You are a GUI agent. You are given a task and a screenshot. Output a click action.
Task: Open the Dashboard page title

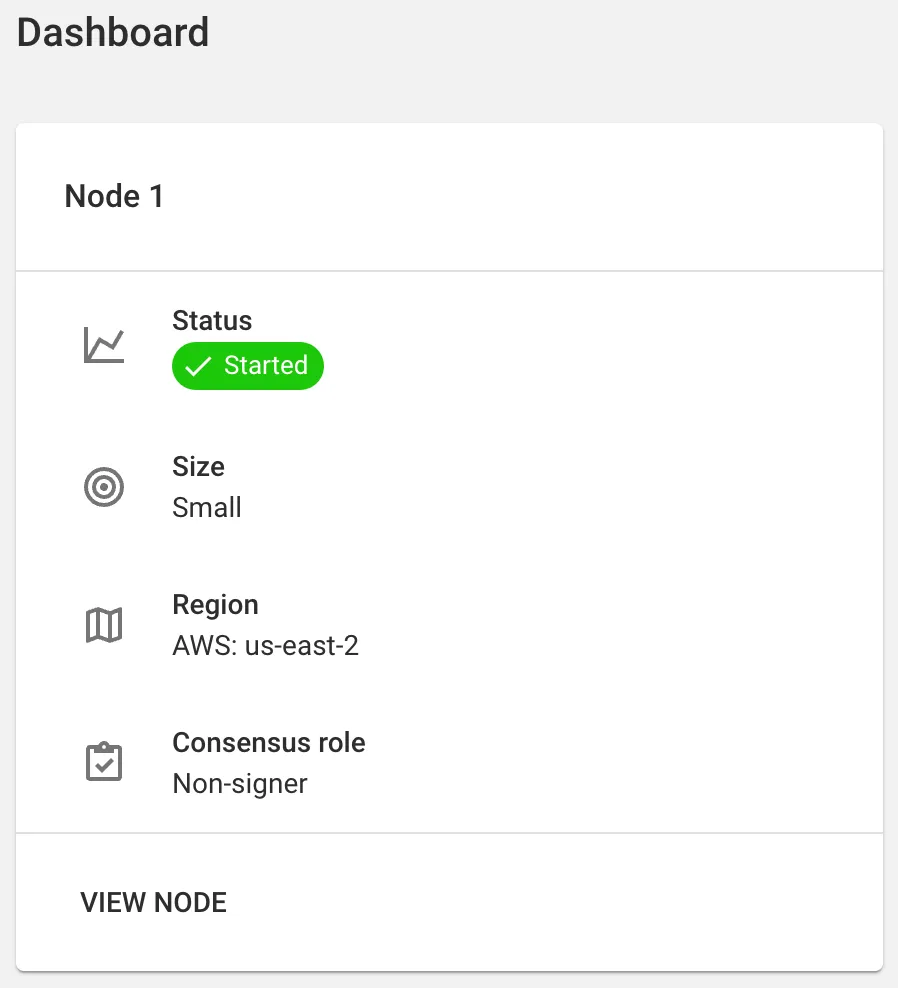tap(112, 33)
